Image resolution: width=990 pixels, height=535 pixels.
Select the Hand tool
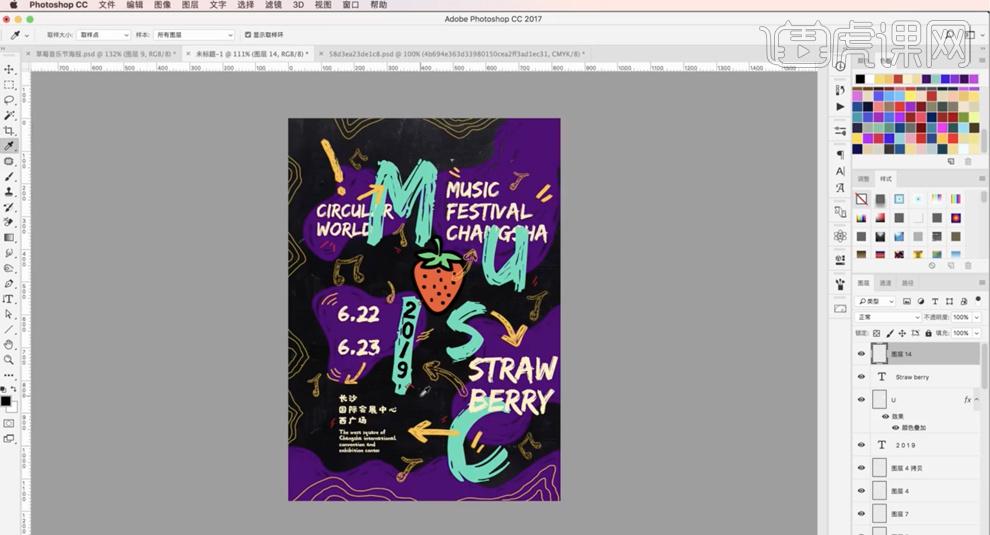[x=9, y=344]
